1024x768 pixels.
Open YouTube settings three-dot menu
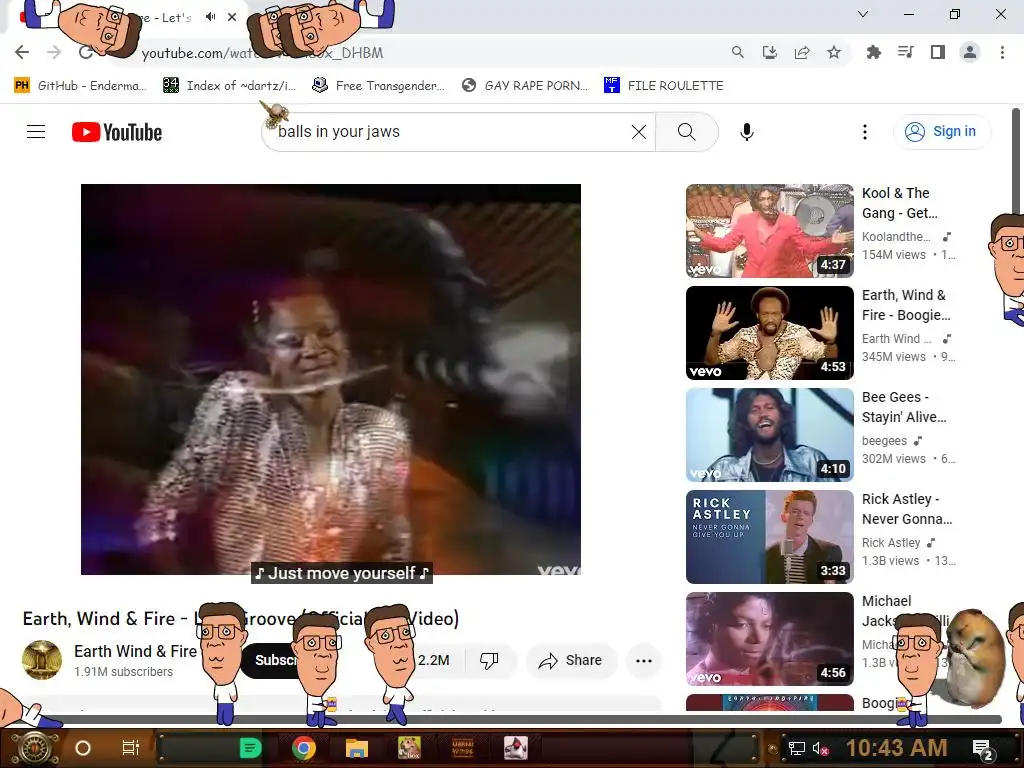pos(865,132)
